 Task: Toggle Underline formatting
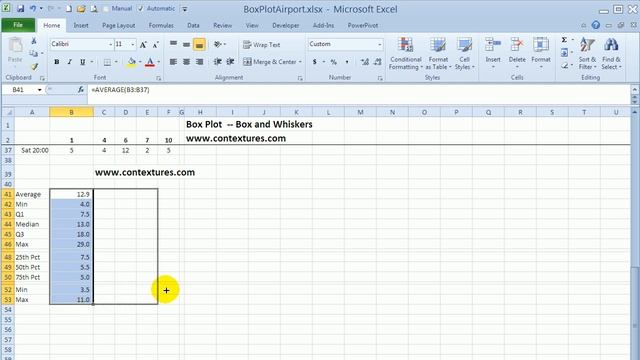[82, 62]
